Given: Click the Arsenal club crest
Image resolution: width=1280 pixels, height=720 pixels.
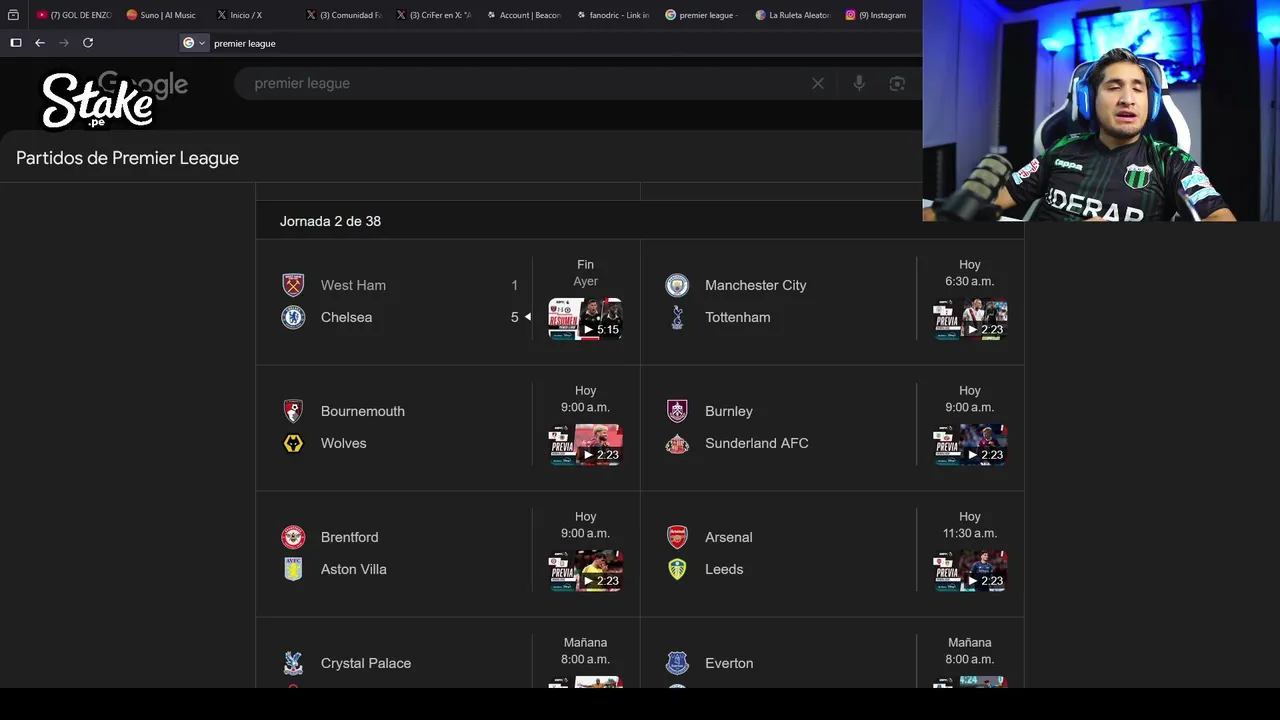Looking at the screenshot, I should (x=677, y=537).
